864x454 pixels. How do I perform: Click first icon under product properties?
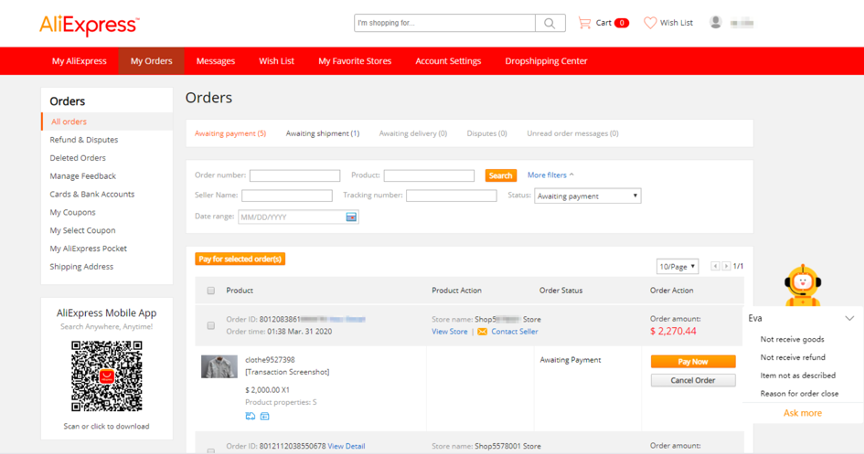(250, 416)
